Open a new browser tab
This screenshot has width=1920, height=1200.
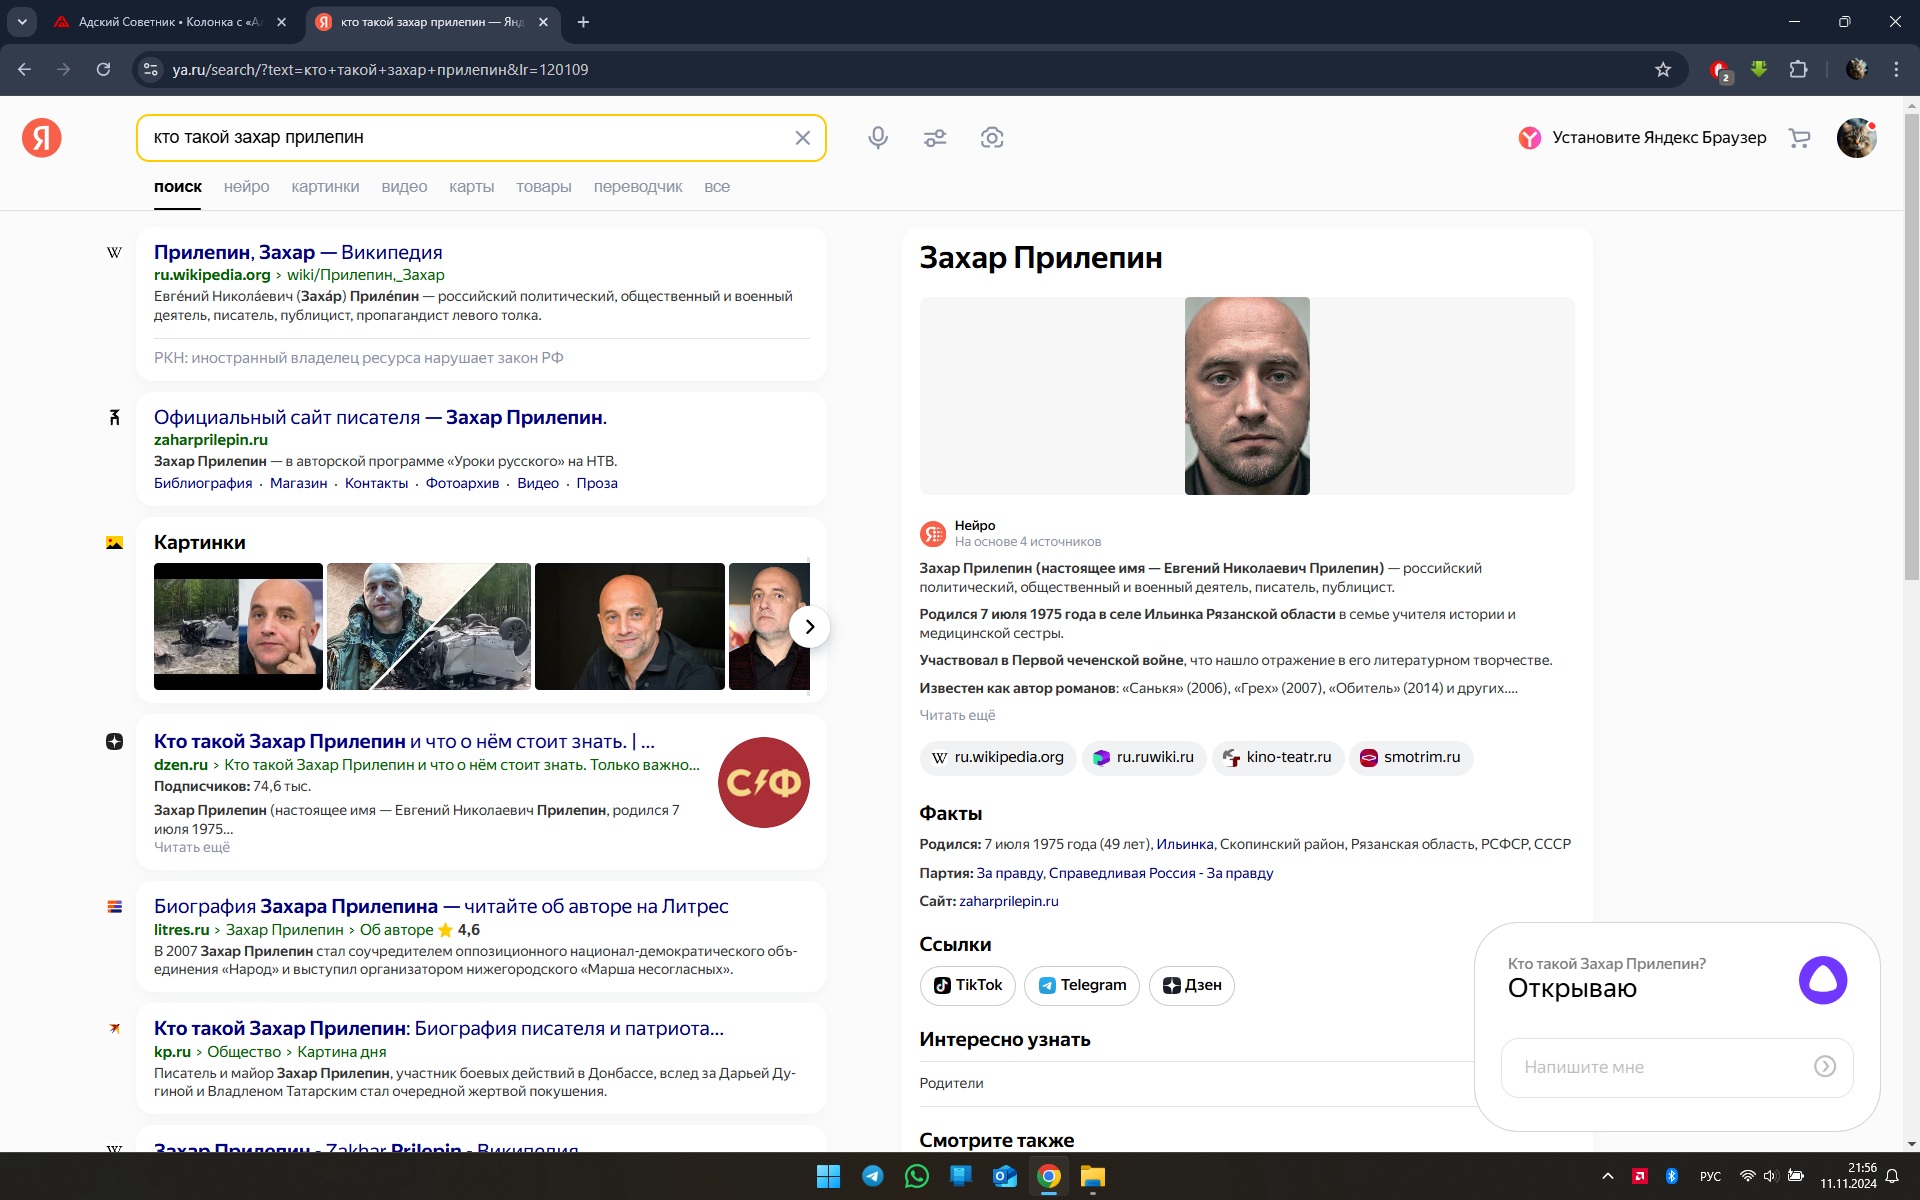583,22
